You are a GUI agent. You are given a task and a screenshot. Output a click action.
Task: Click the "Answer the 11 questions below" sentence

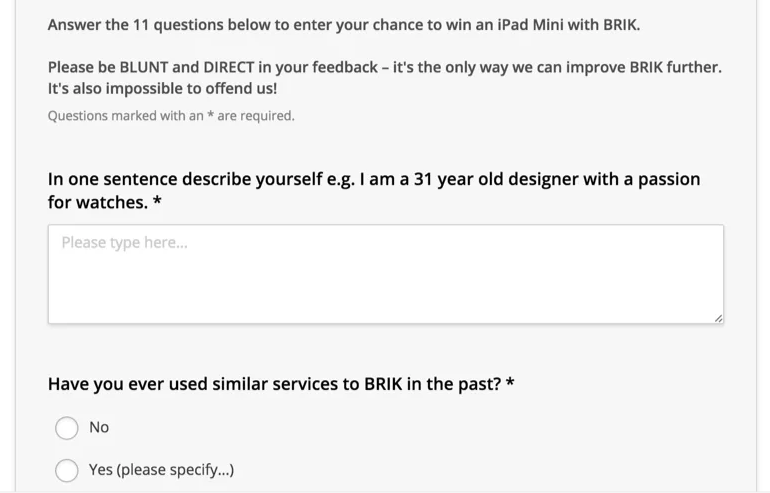[x=344, y=25]
